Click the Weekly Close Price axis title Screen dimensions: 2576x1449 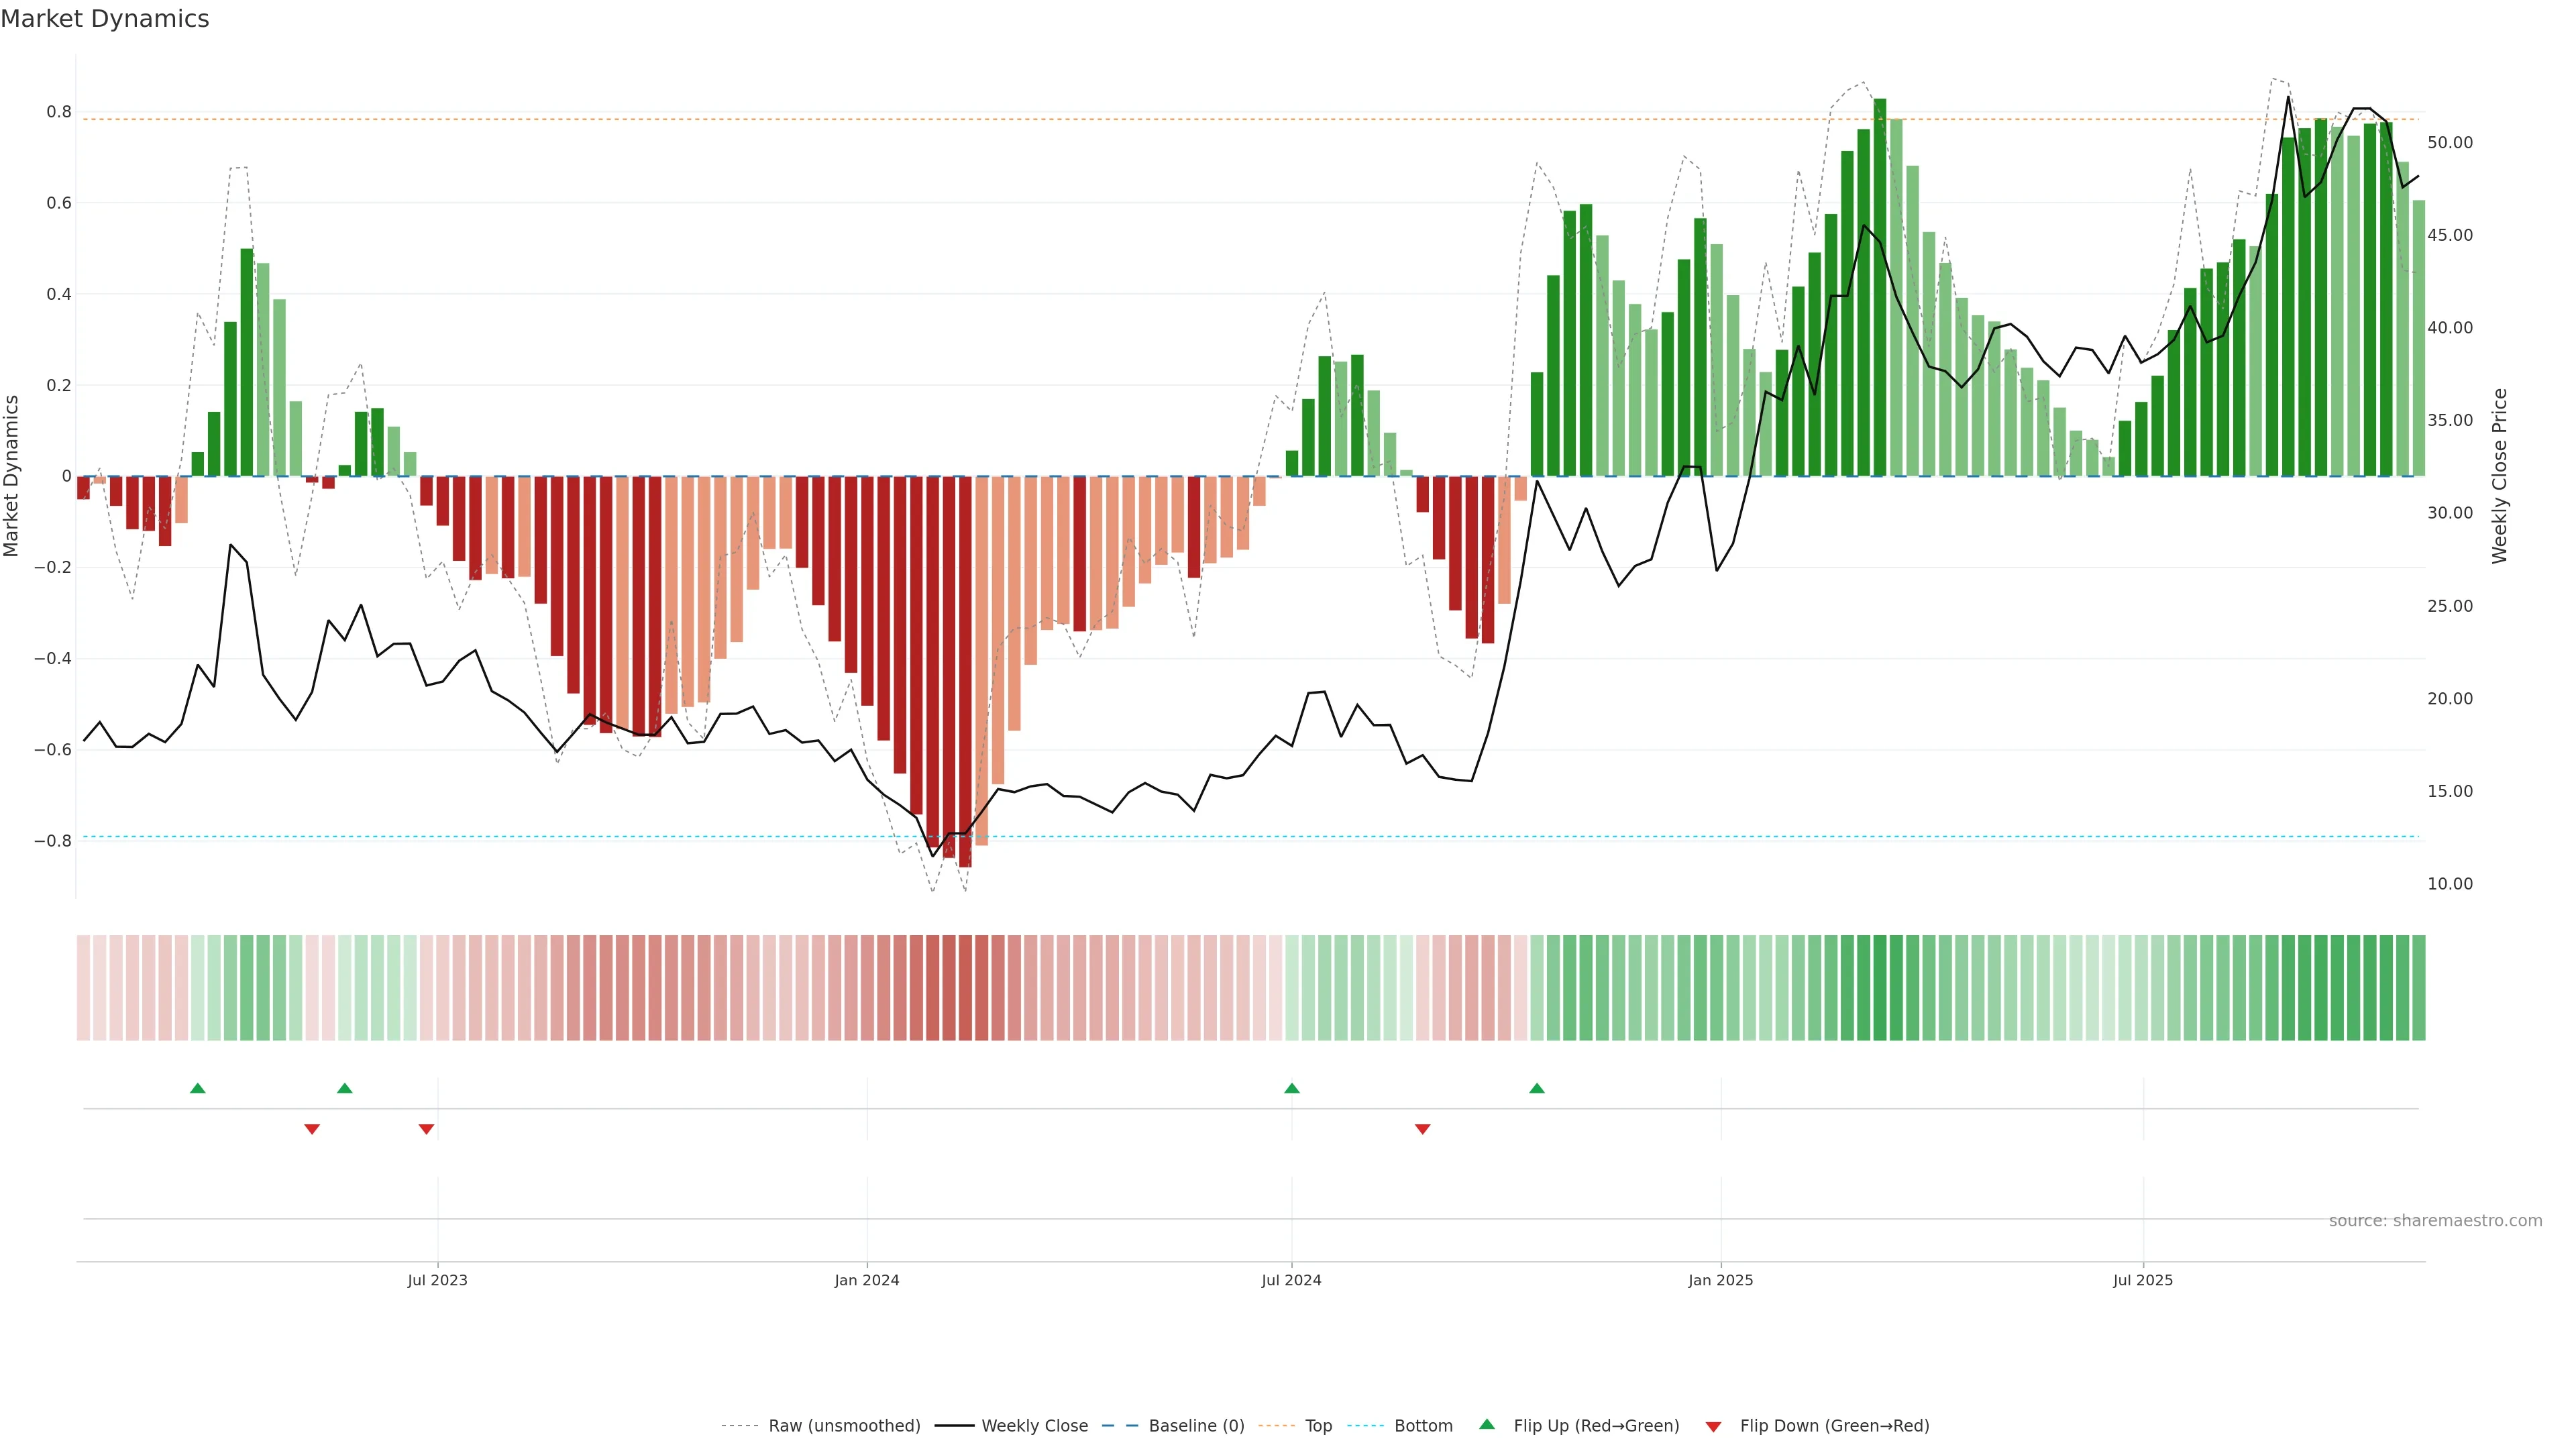point(2500,476)
